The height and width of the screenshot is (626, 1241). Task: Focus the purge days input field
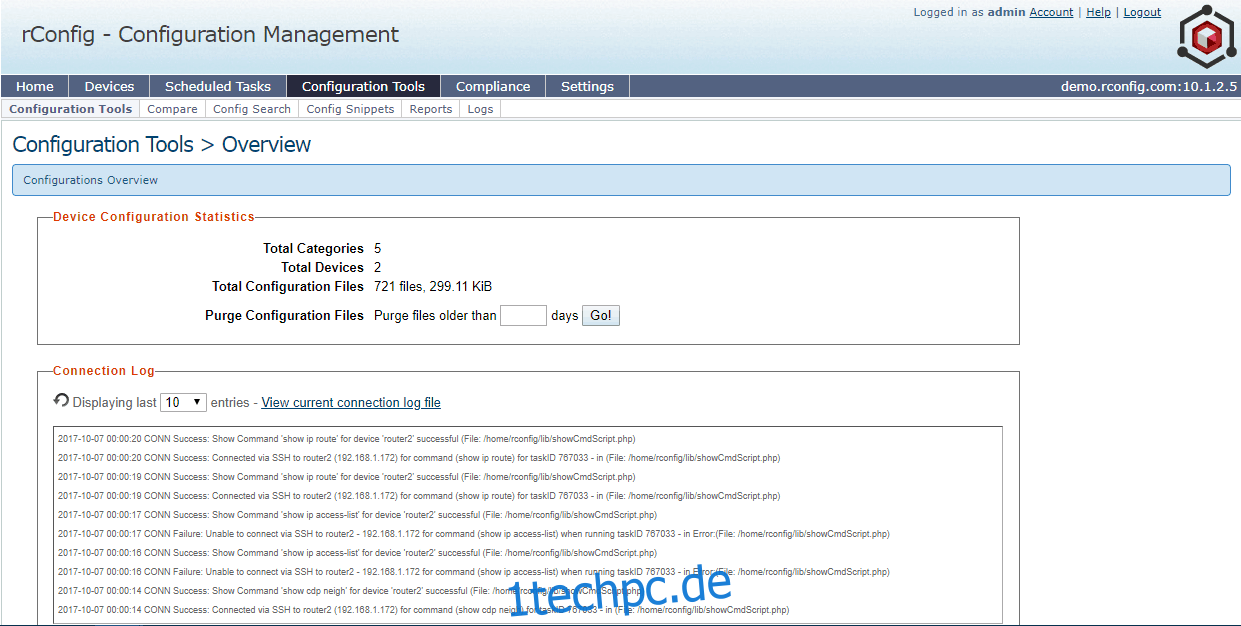click(523, 315)
